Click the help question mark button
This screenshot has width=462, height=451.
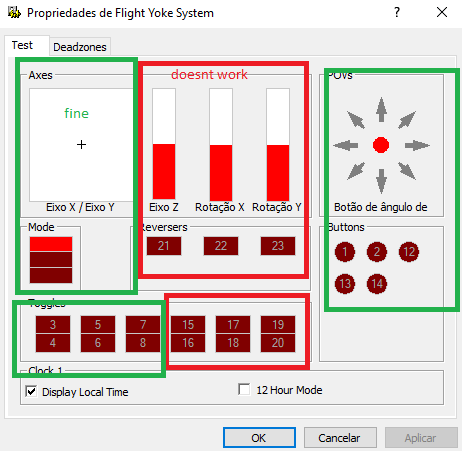397,12
